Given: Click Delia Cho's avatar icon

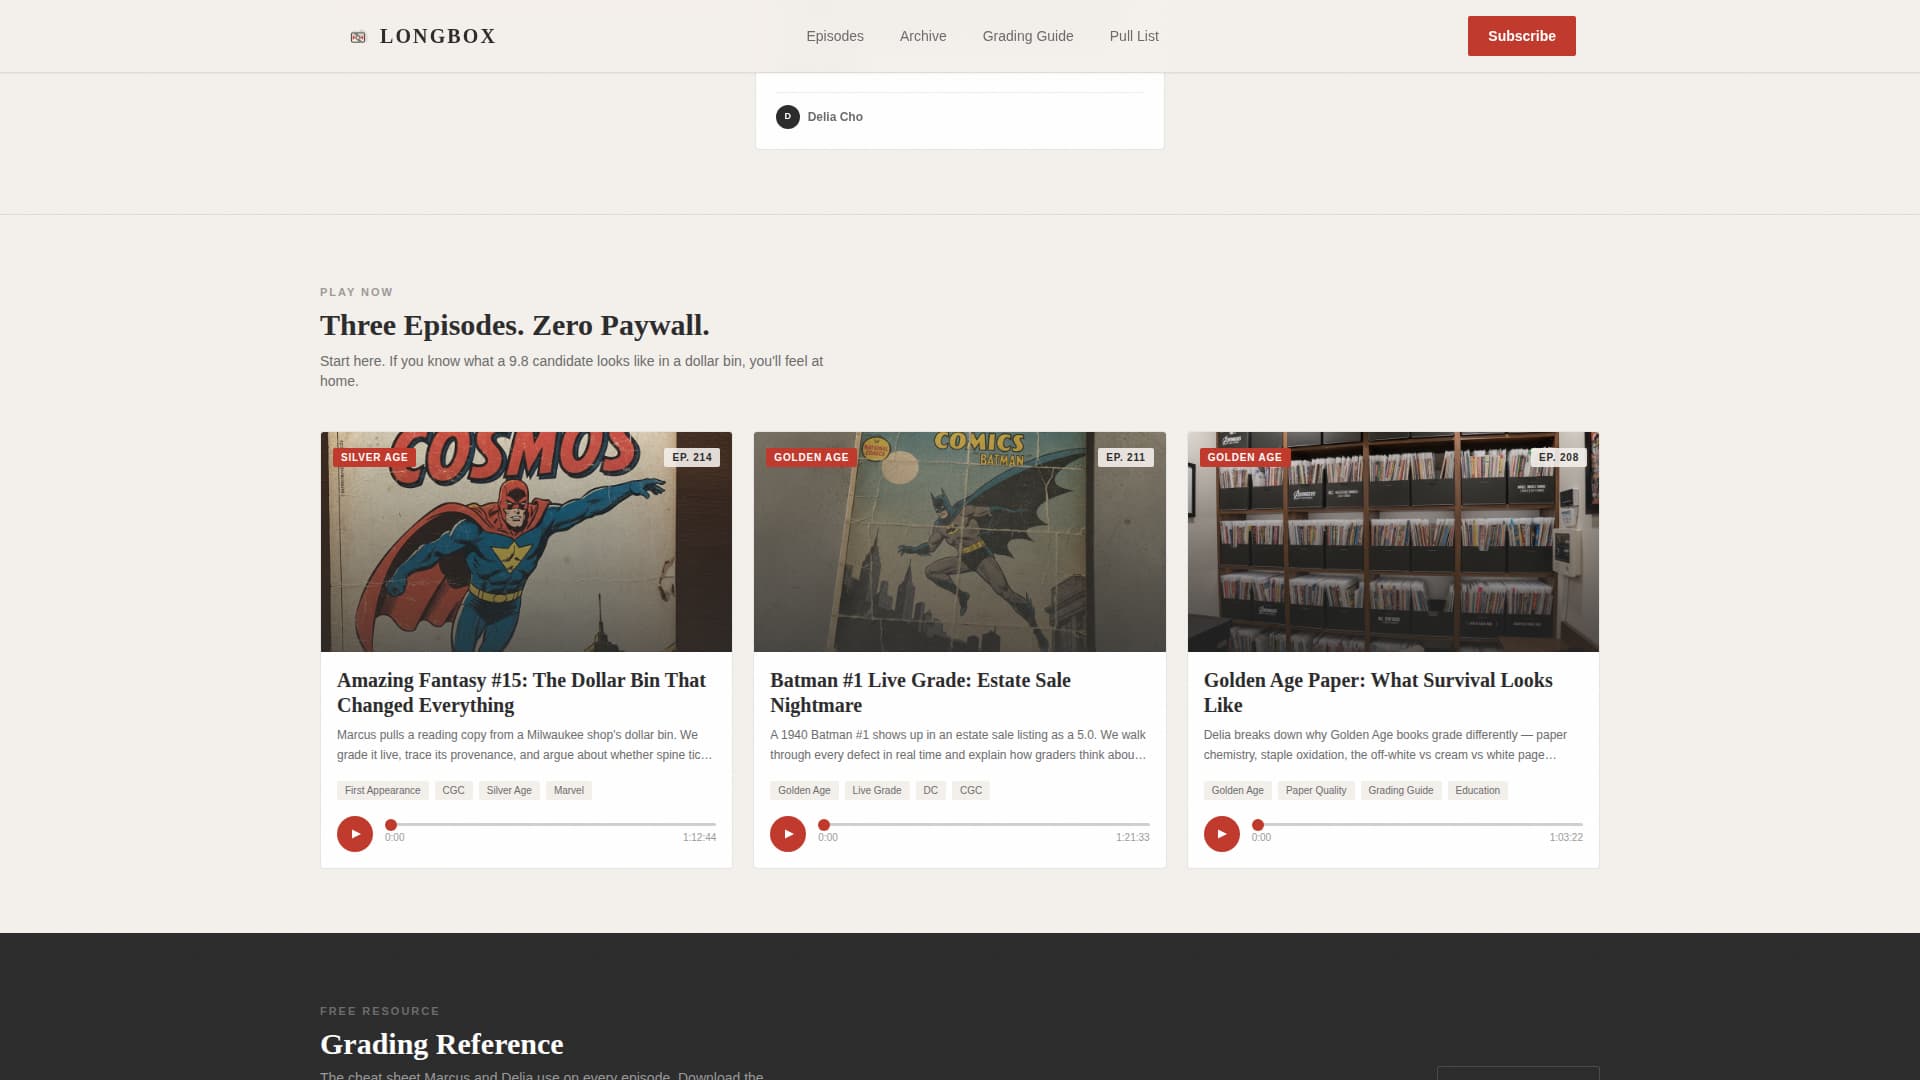Looking at the screenshot, I should coord(788,117).
